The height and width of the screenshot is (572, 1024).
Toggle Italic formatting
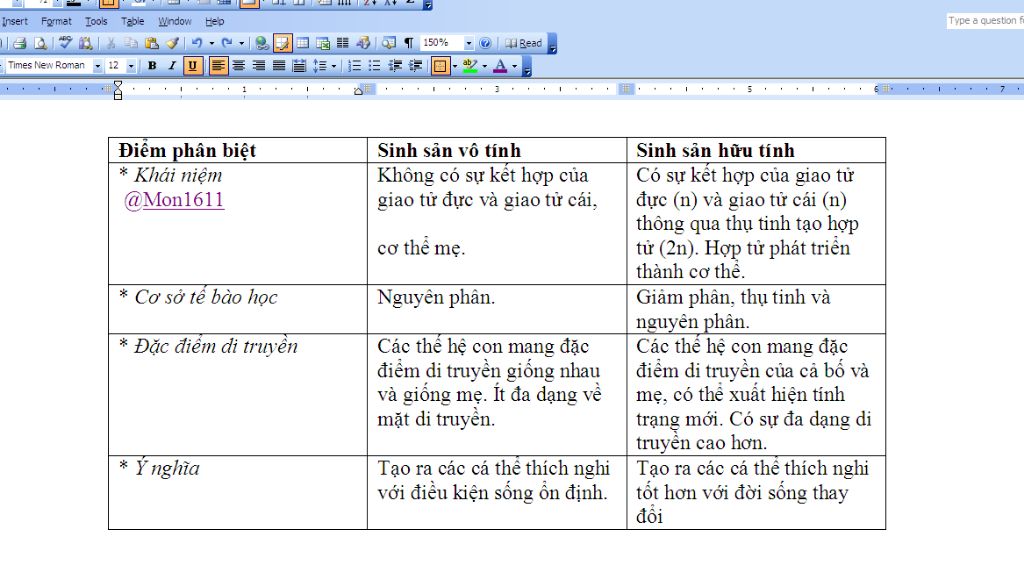tap(172, 65)
